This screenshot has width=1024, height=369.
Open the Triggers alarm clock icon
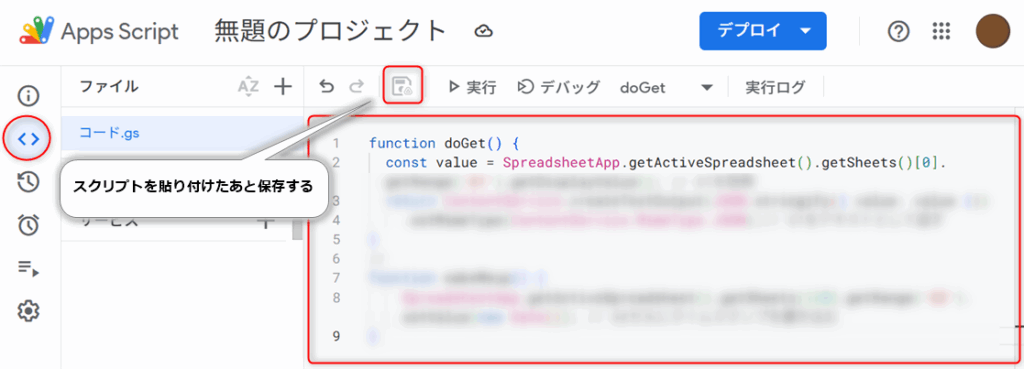point(28,225)
